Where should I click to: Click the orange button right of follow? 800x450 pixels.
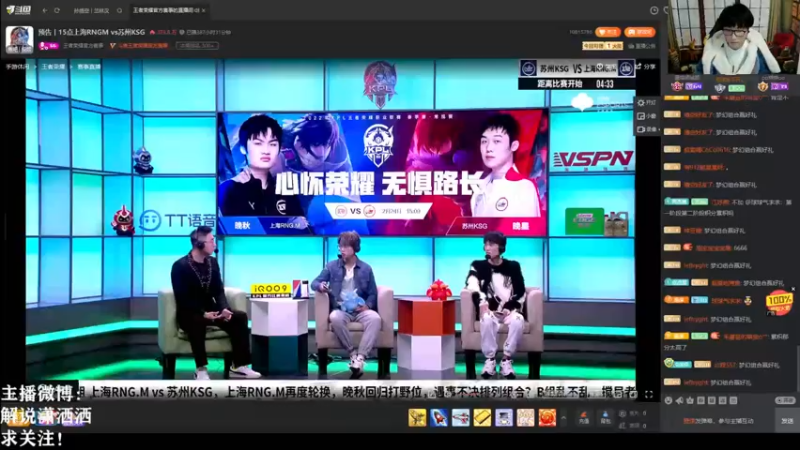tap(639, 32)
